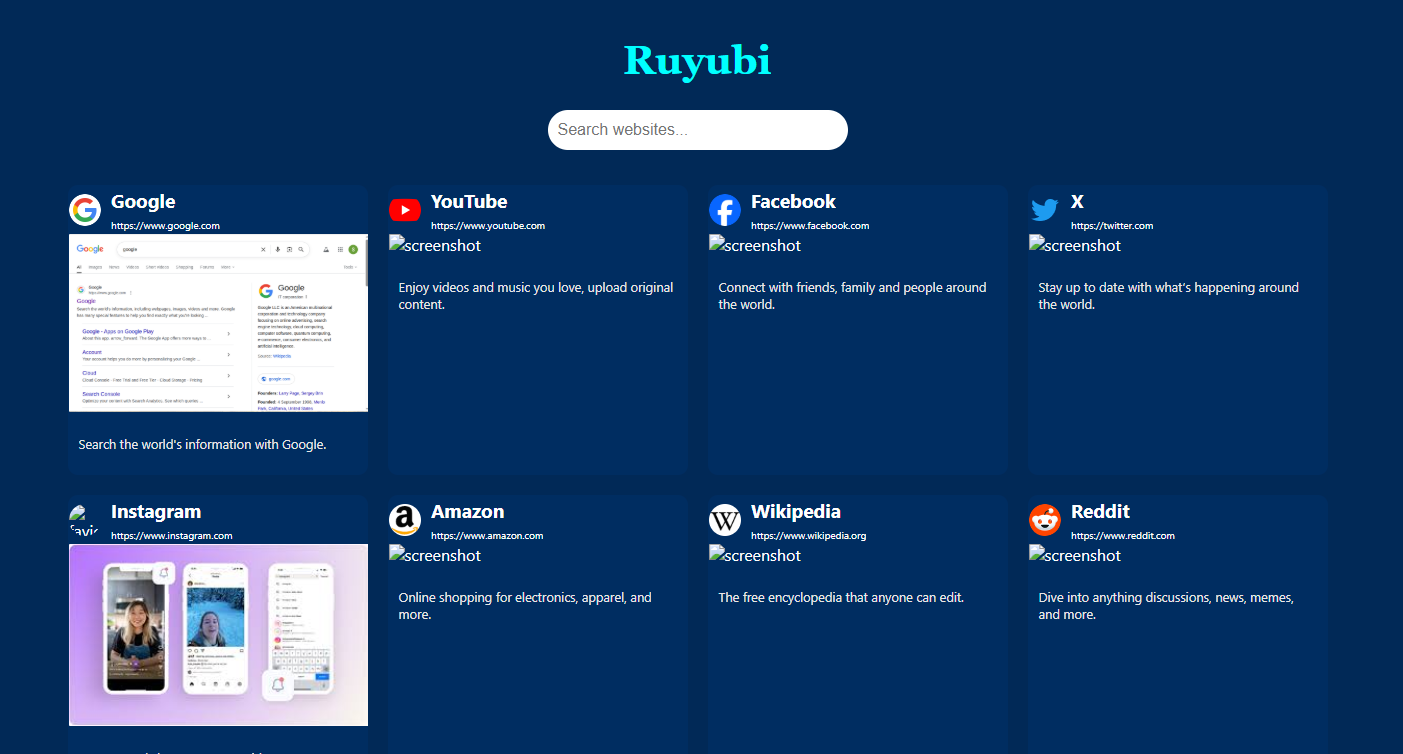Click "Enjoy videos and music you love" description
This screenshot has height=754, width=1403.
536,296
